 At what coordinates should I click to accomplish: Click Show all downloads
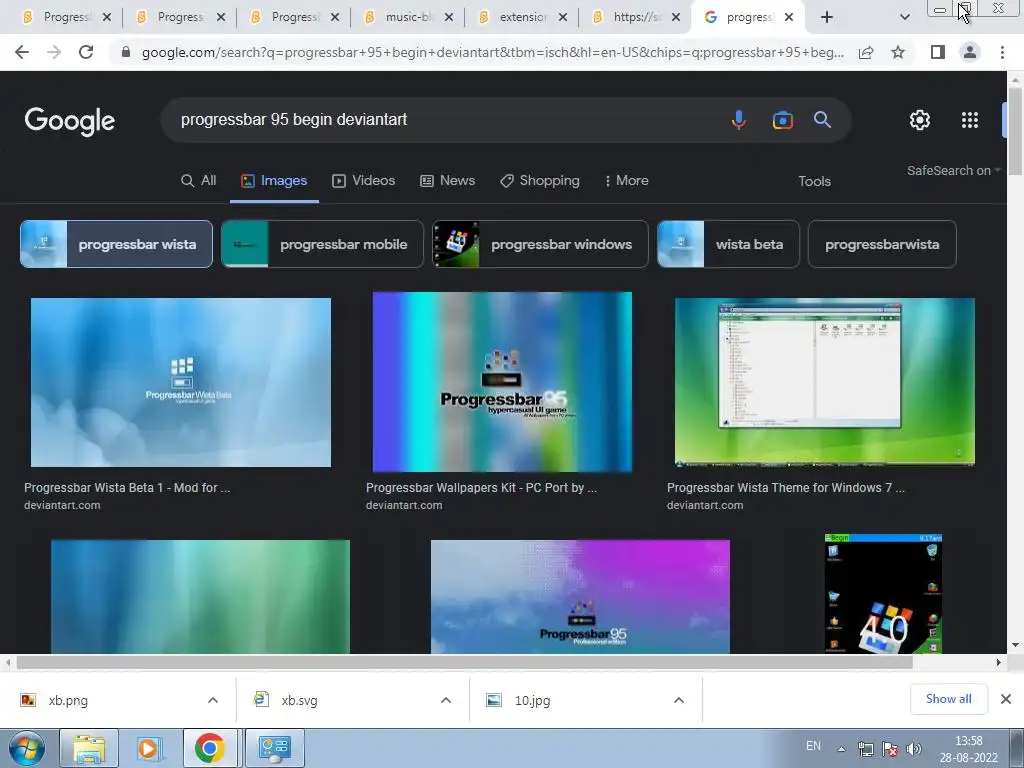(948, 699)
